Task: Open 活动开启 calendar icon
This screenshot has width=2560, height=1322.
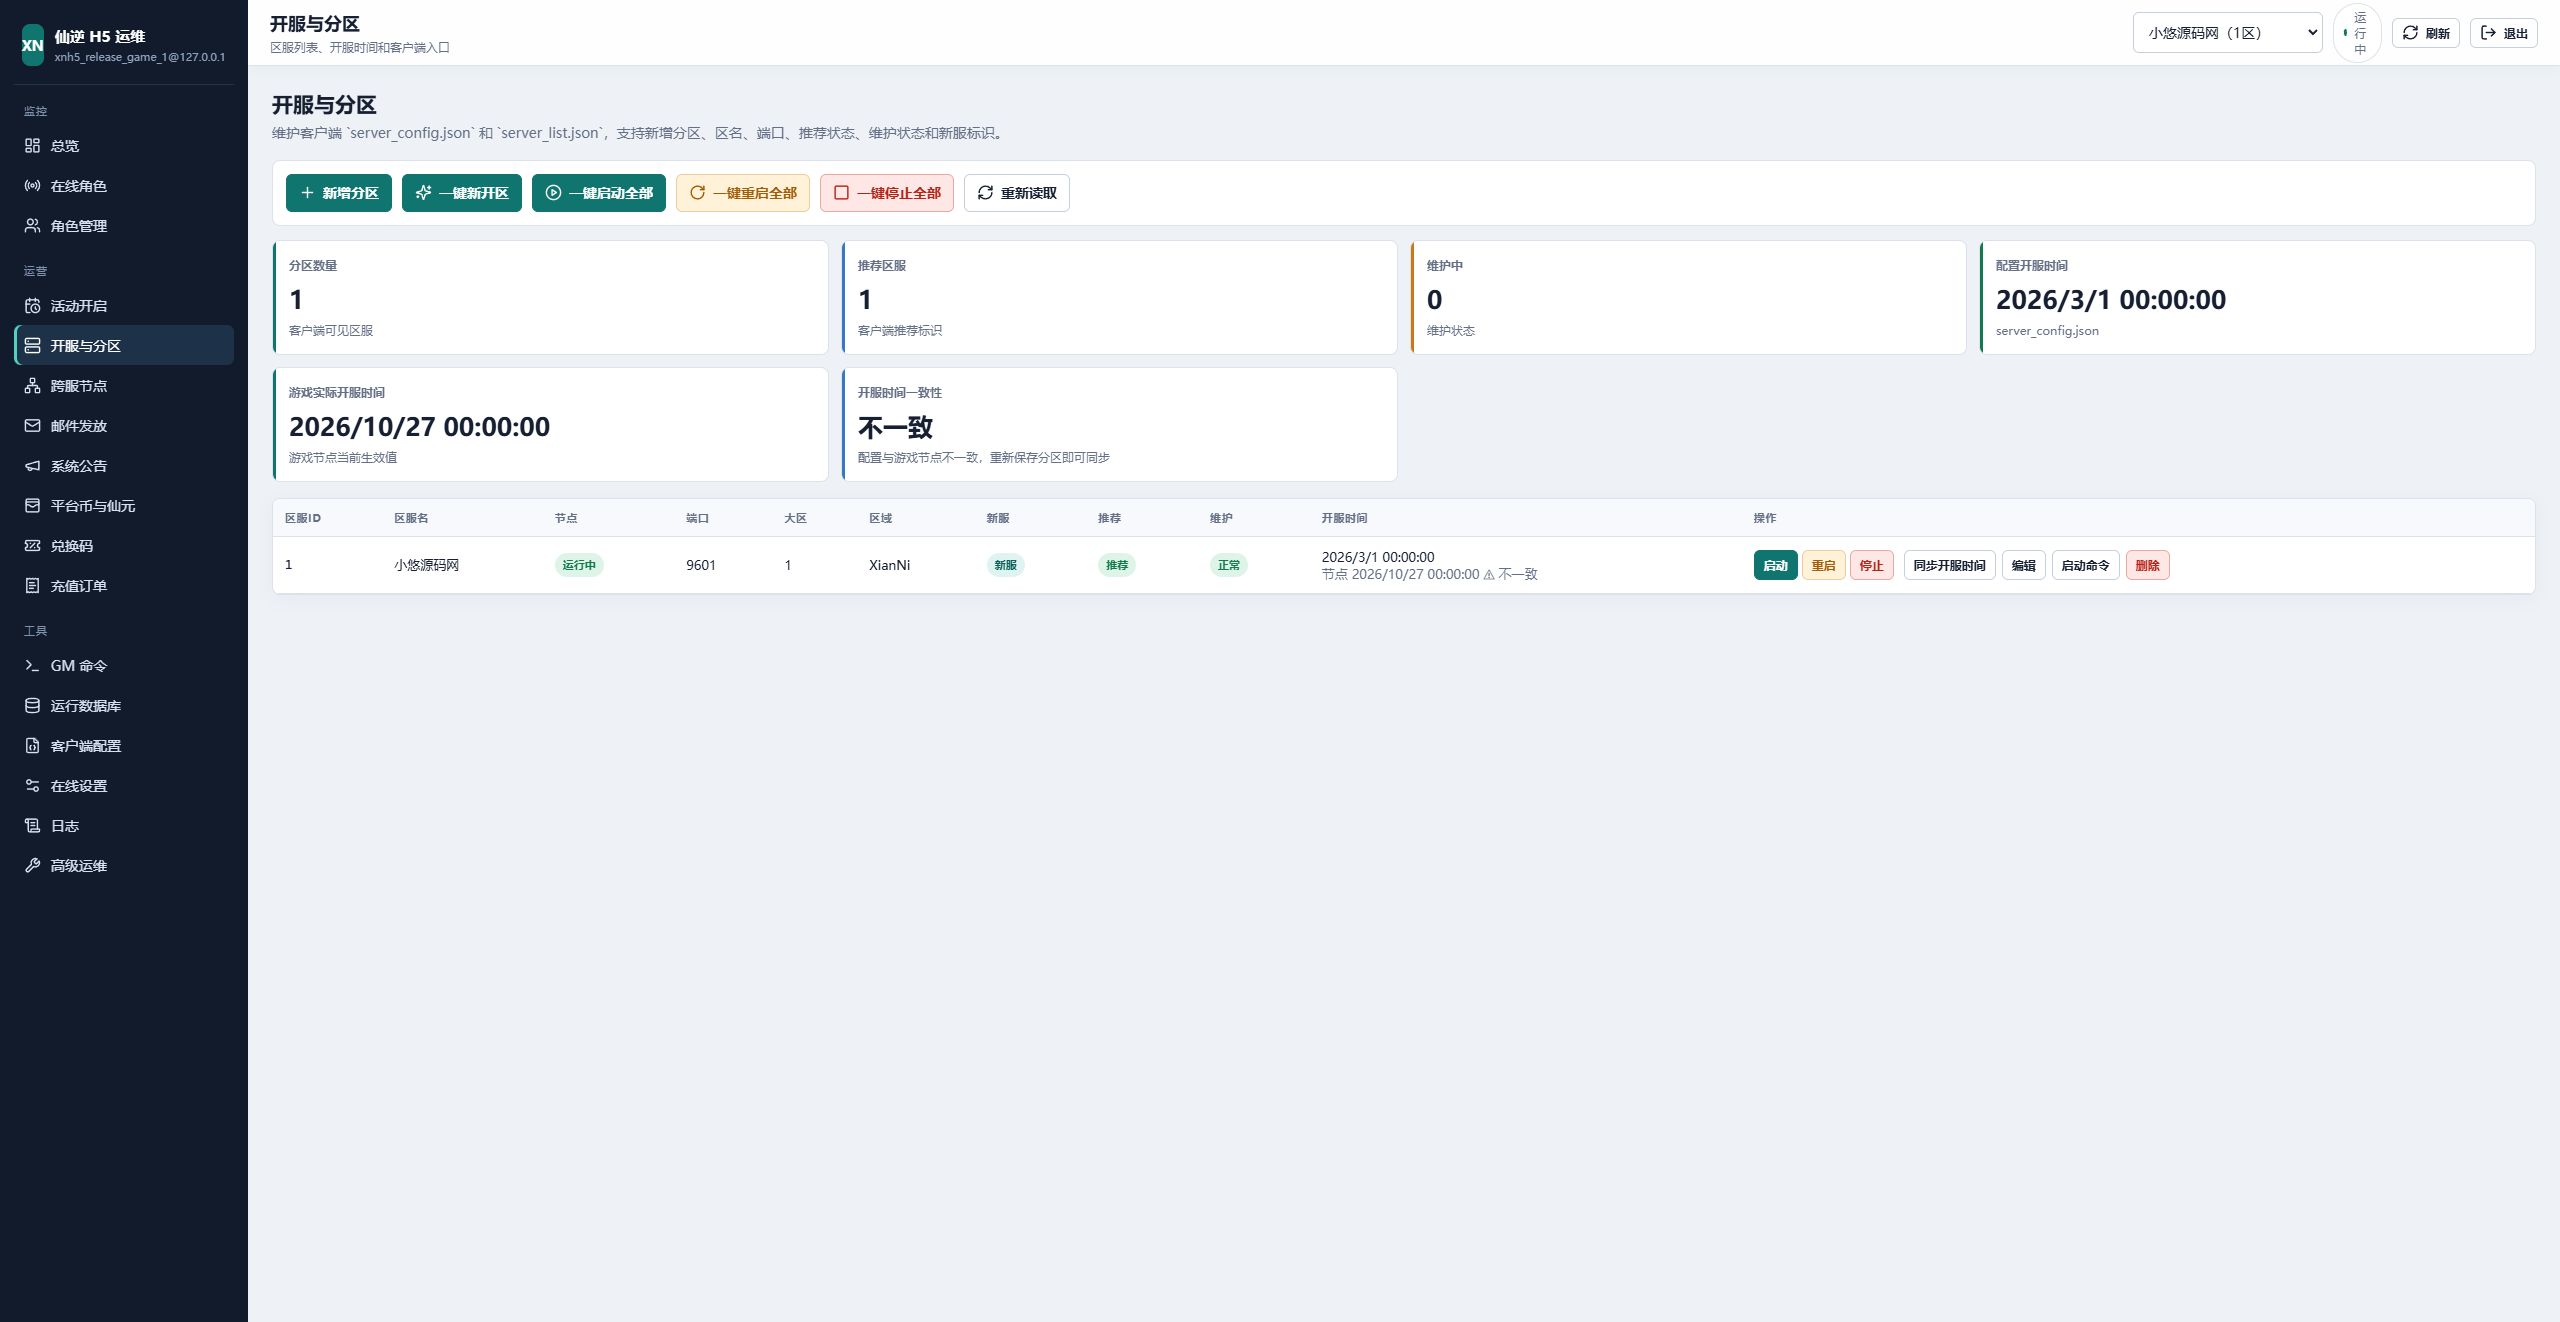Action: coord(32,306)
